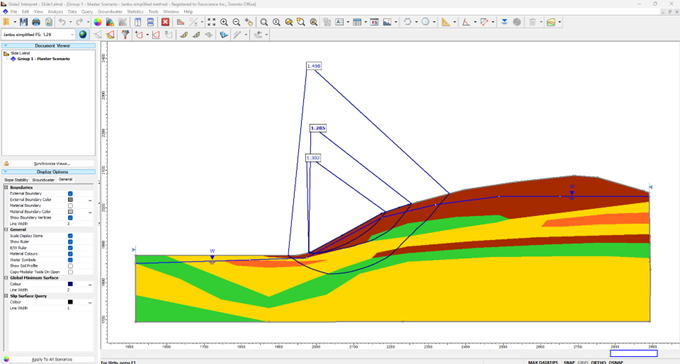The width and height of the screenshot is (680, 364).
Task: Toggle B/W Ruler checkbox
Action: pyautogui.click(x=70, y=248)
